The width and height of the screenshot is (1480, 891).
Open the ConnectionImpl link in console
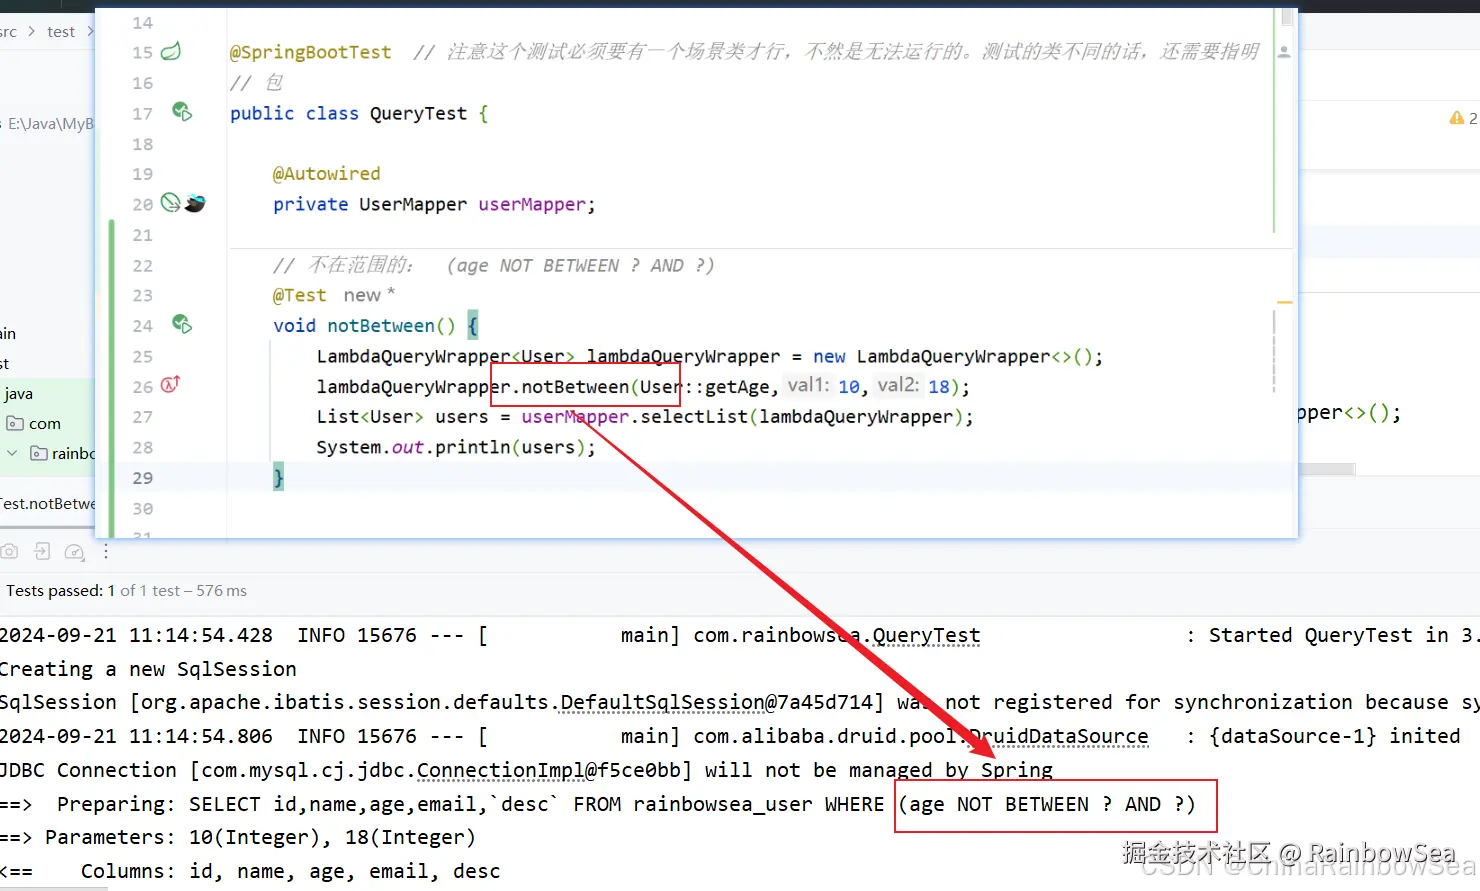(x=500, y=770)
